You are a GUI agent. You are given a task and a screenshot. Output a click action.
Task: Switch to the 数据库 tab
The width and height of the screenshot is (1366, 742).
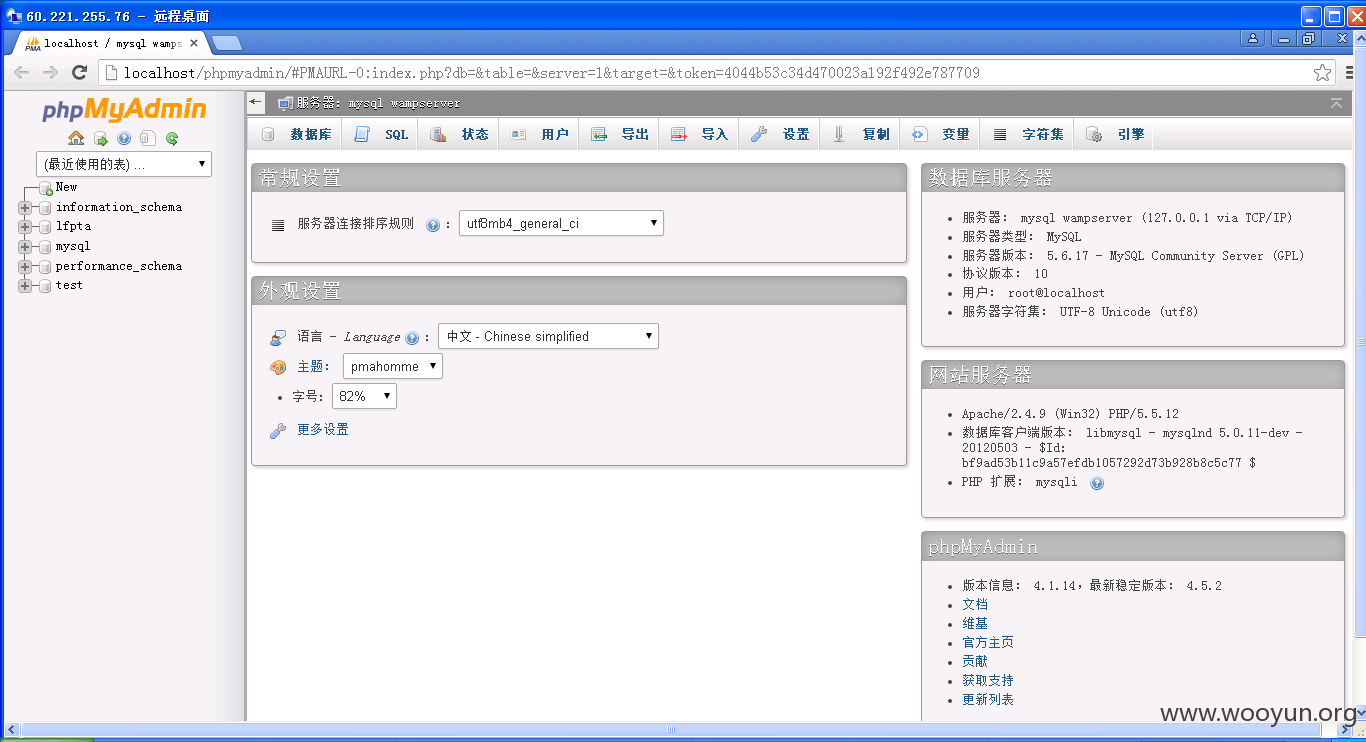pyautogui.click(x=296, y=134)
